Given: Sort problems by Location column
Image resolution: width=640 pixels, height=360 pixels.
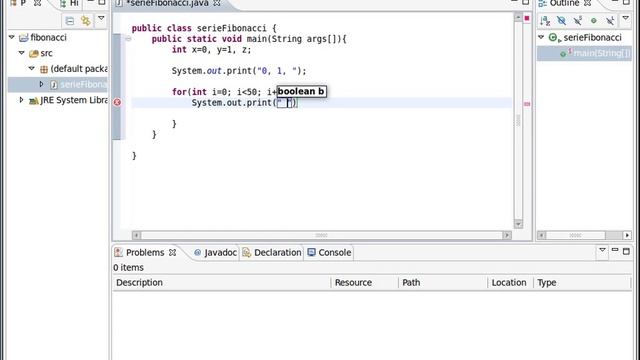Looking at the screenshot, I should tap(510, 282).
